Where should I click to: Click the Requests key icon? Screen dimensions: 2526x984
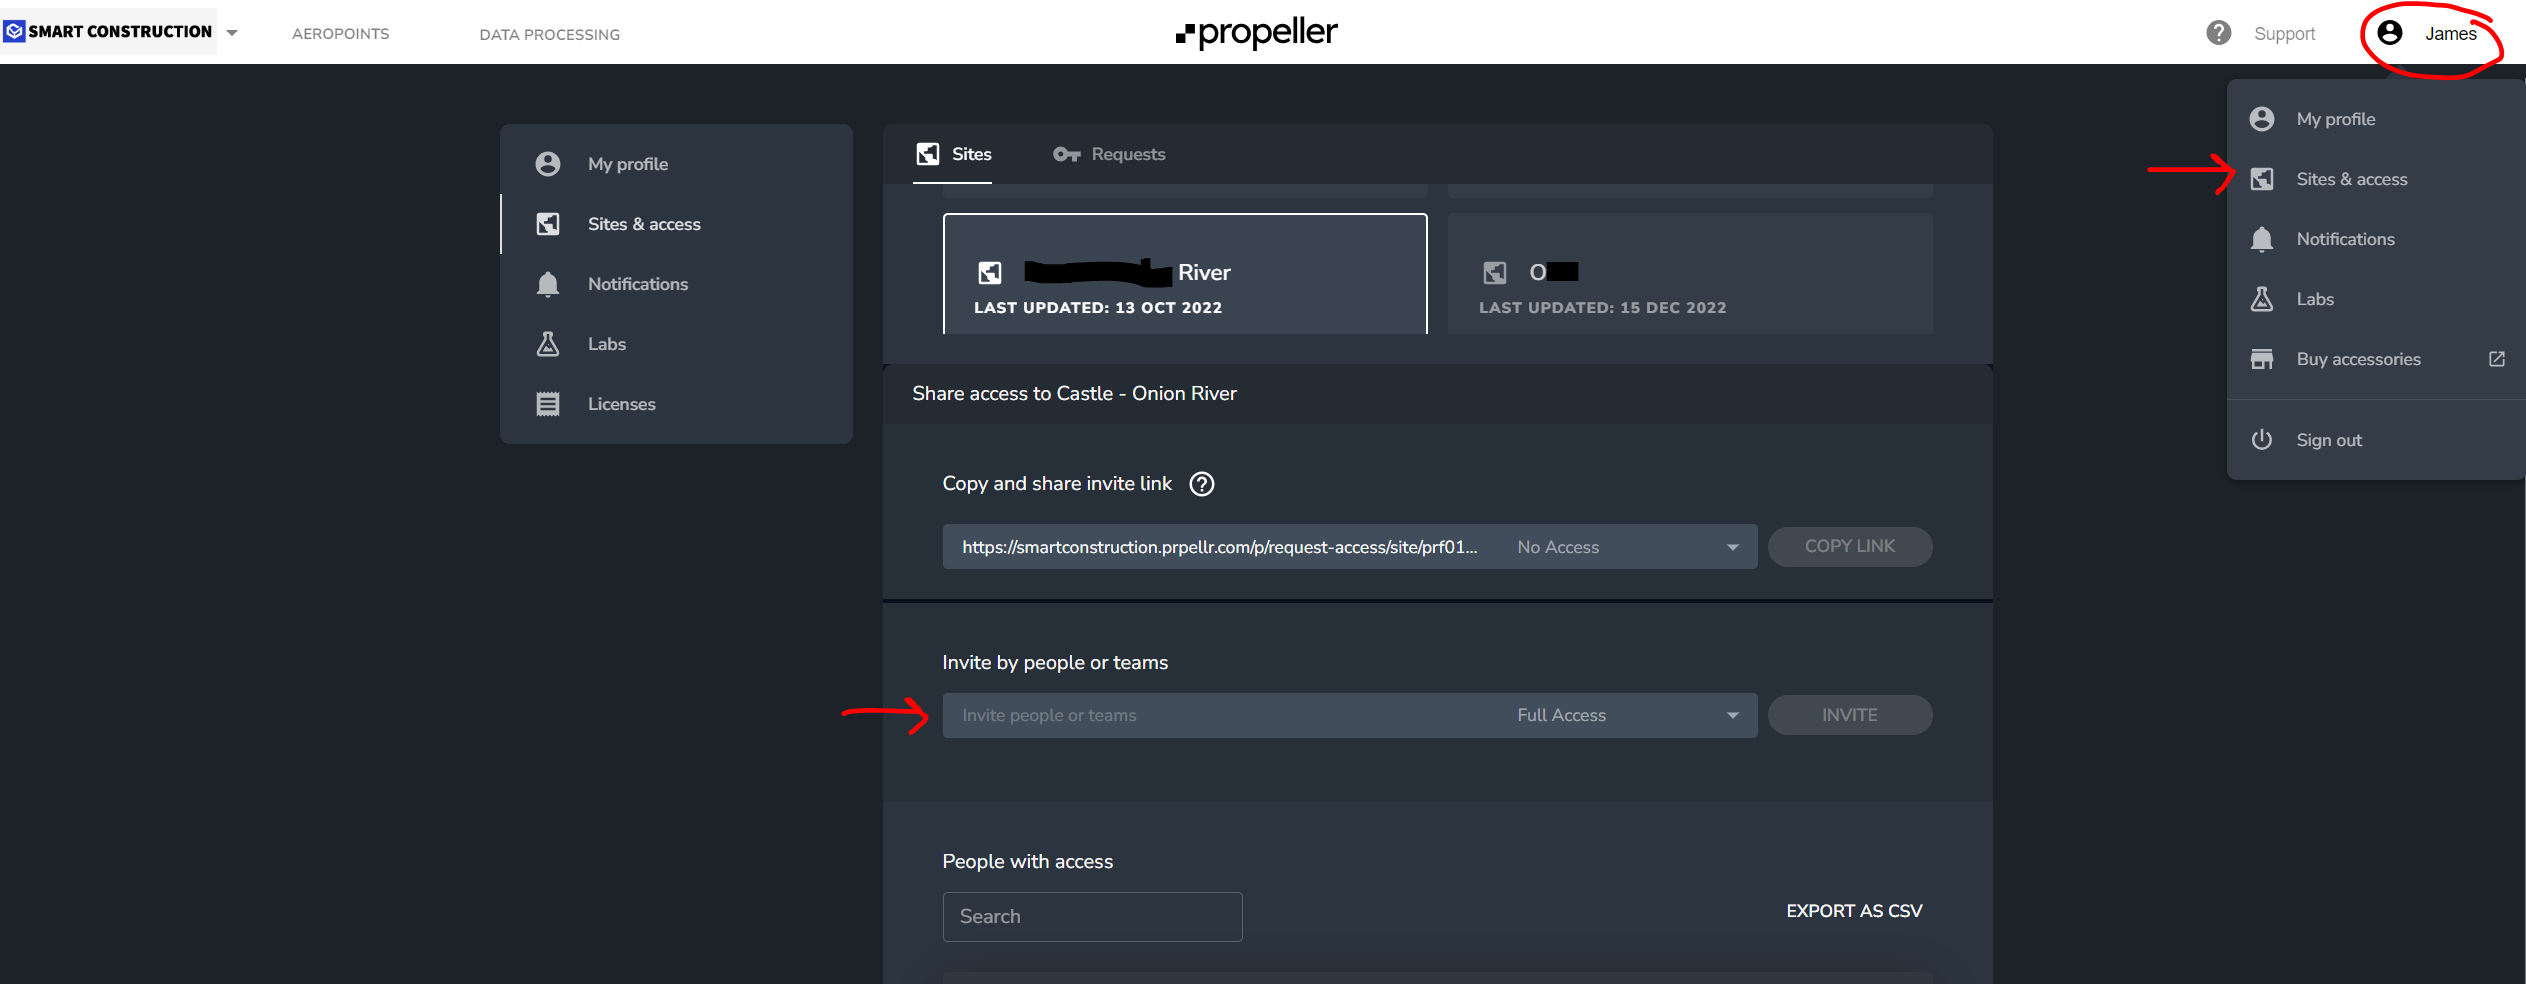1066,154
